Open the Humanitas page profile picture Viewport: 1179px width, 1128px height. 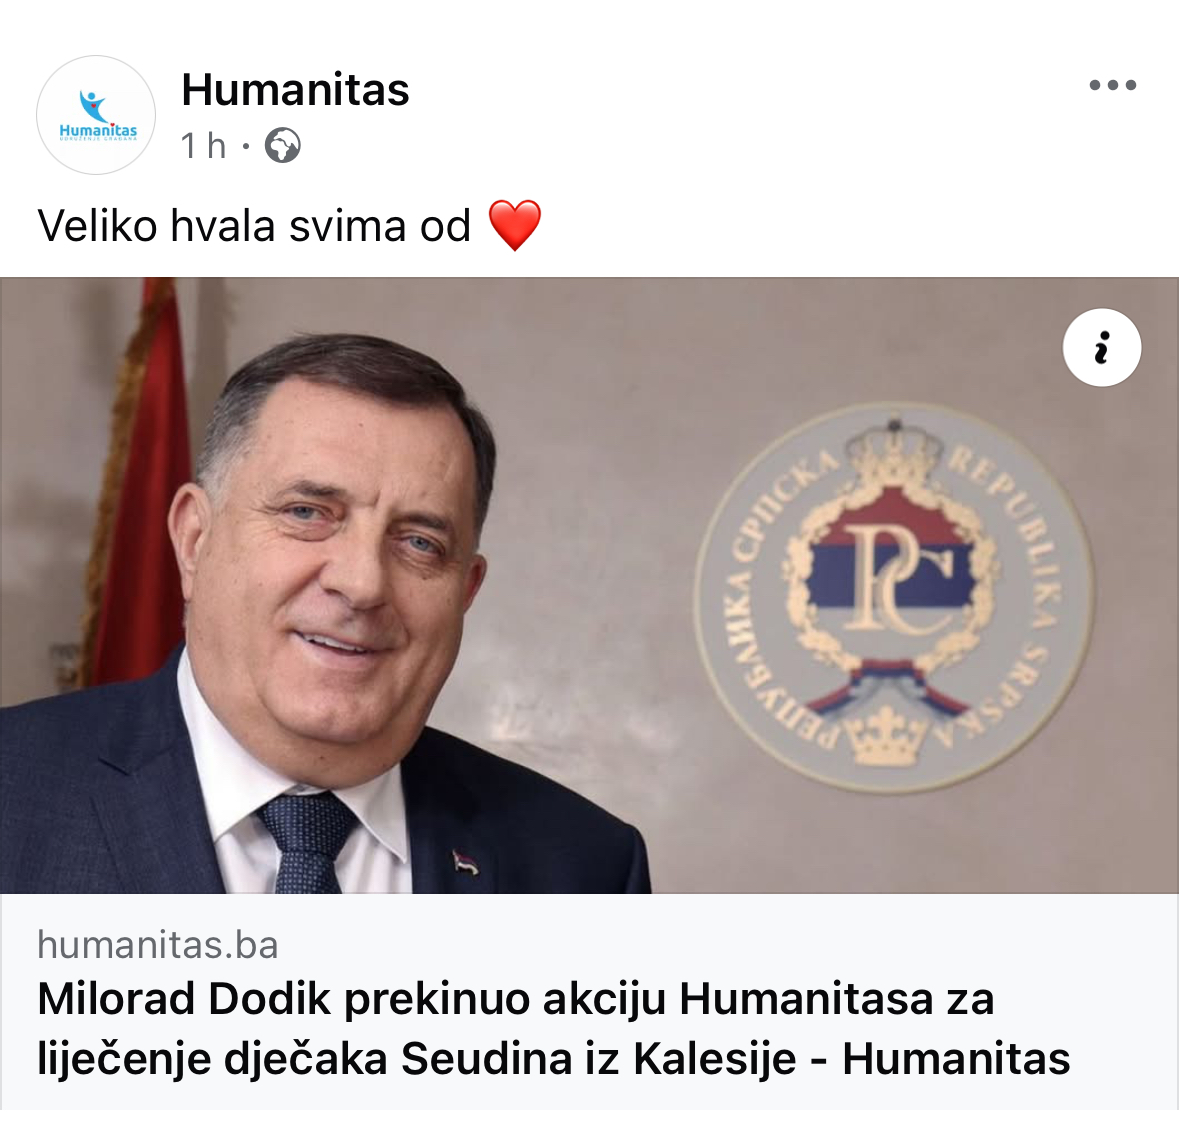coord(96,115)
